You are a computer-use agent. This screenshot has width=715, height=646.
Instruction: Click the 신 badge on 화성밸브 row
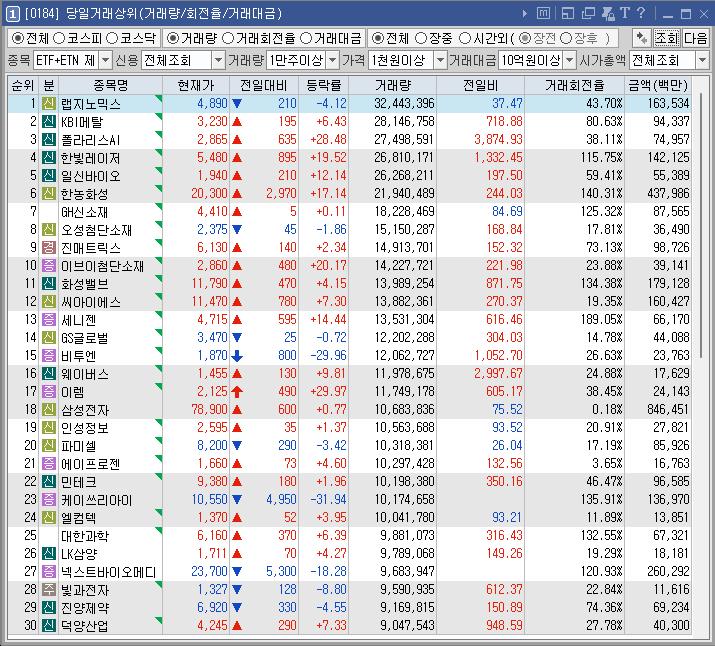(49, 284)
